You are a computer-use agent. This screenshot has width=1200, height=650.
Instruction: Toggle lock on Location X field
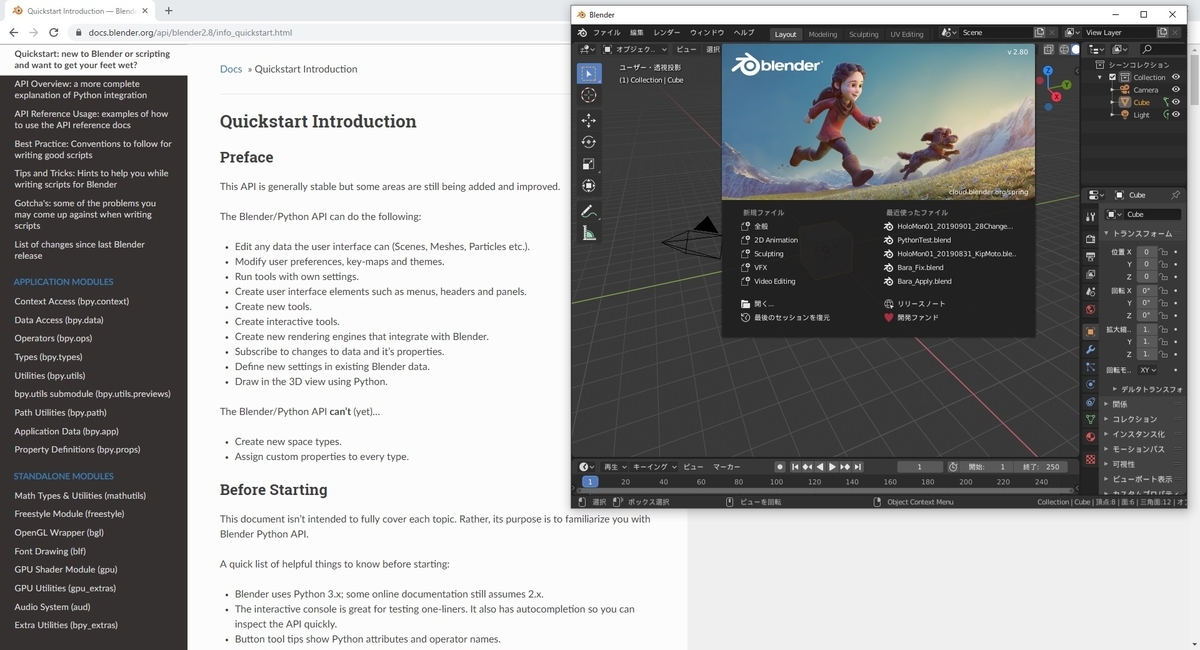1163,252
